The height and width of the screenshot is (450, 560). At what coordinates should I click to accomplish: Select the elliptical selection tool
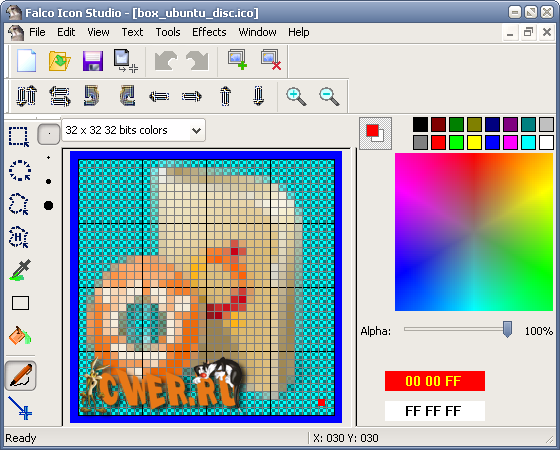tap(20, 170)
